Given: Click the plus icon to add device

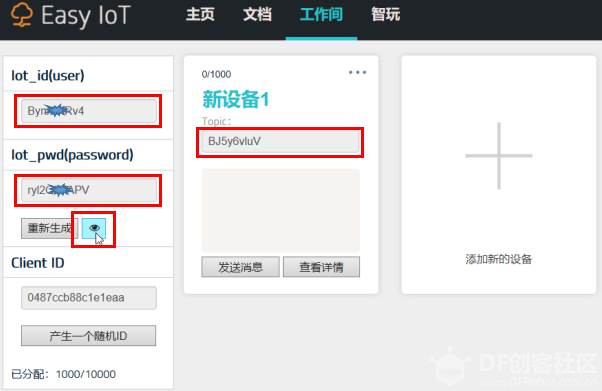Looking at the screenshot, I should point(499,156).
